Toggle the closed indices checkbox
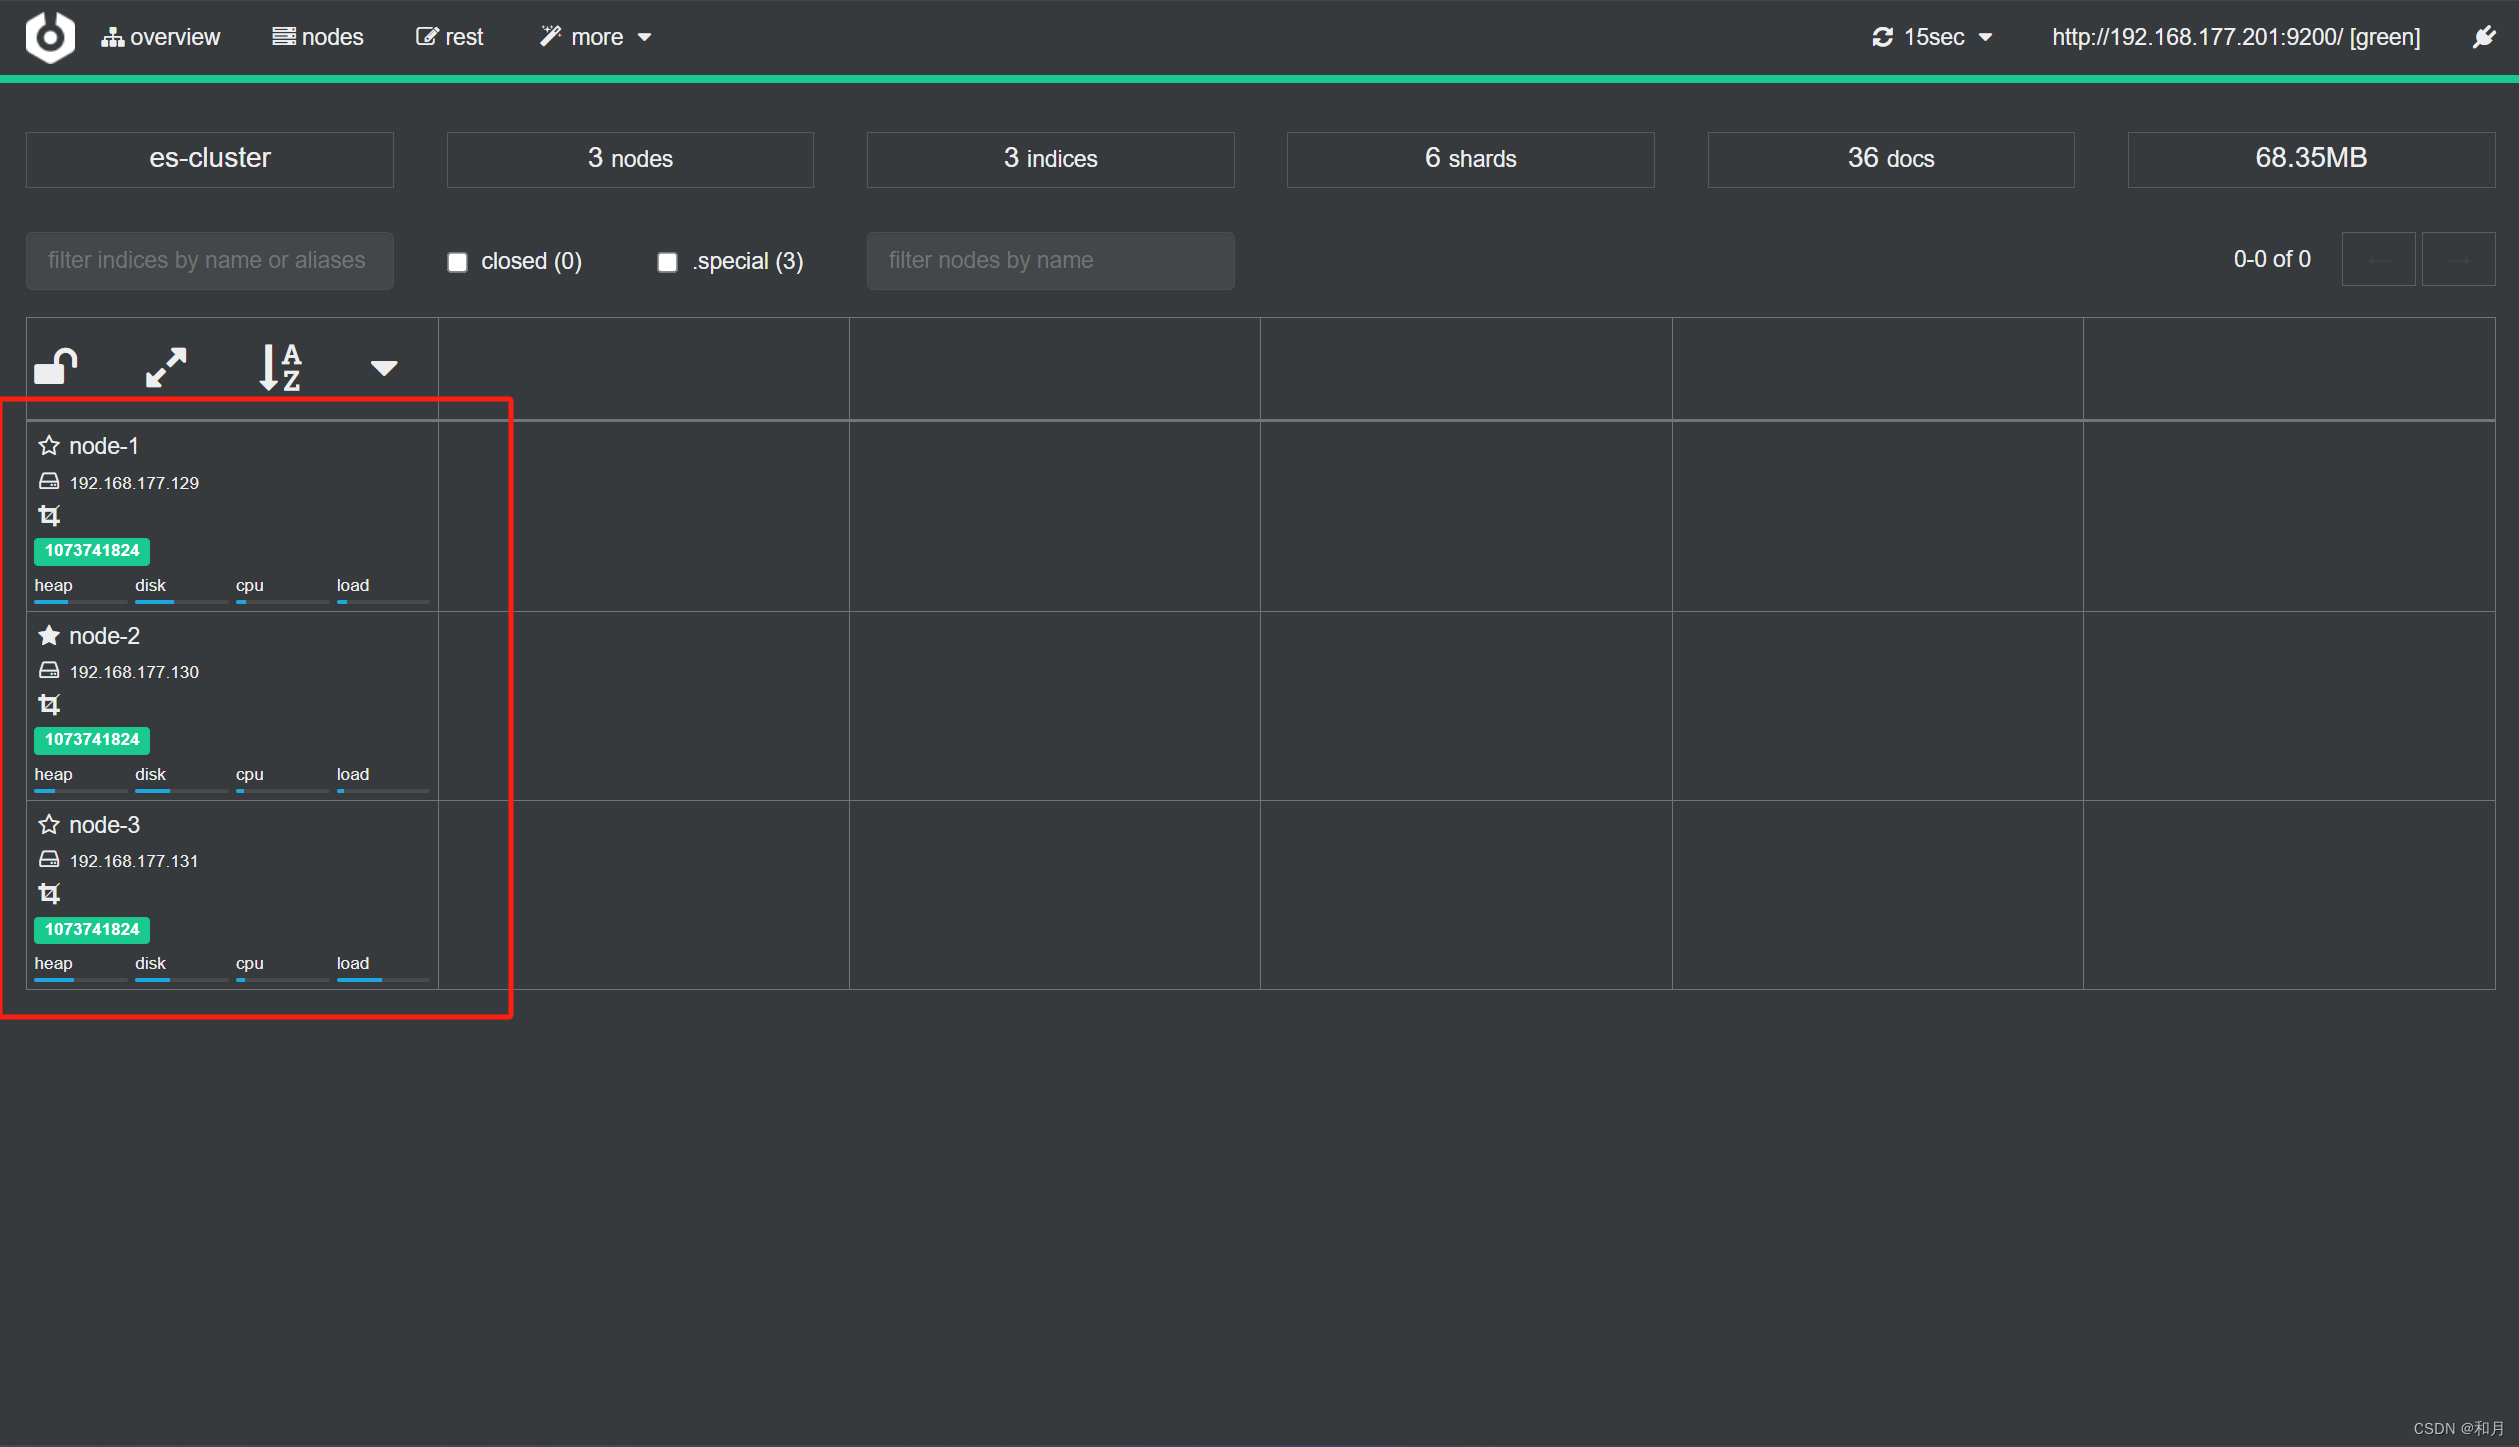 [x=455, y=260]
